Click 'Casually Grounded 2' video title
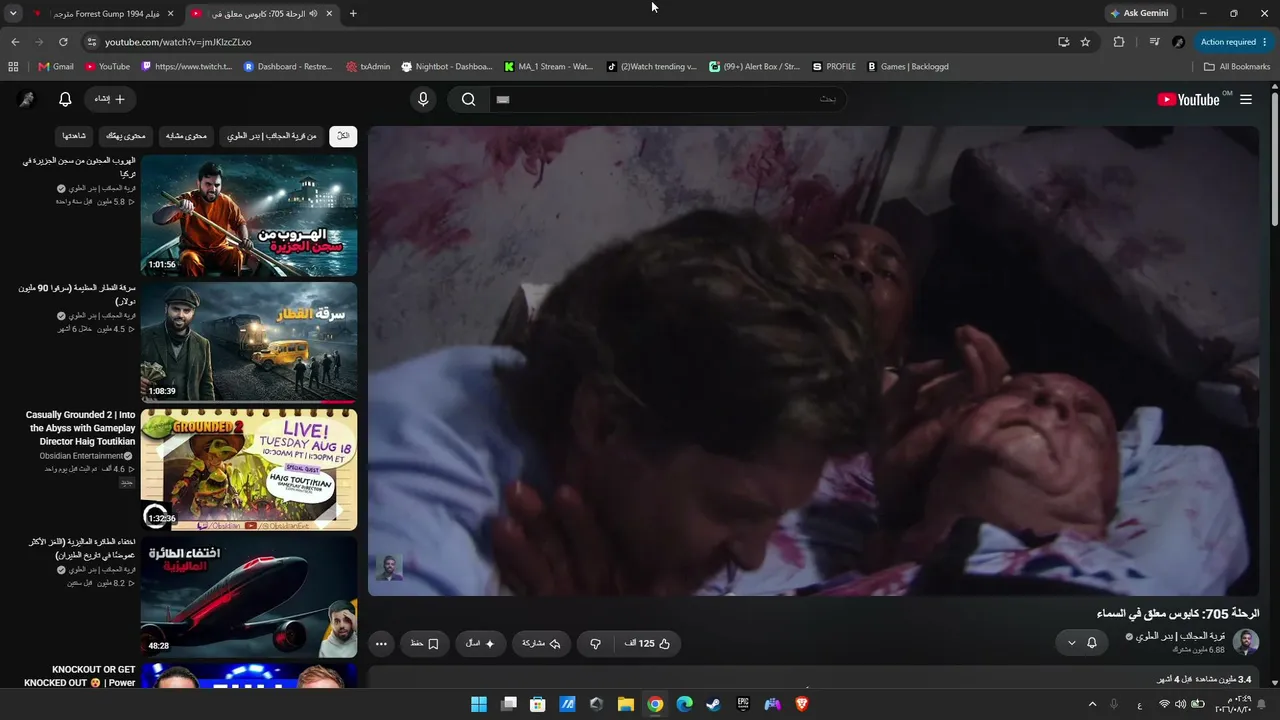 (81, 428)
